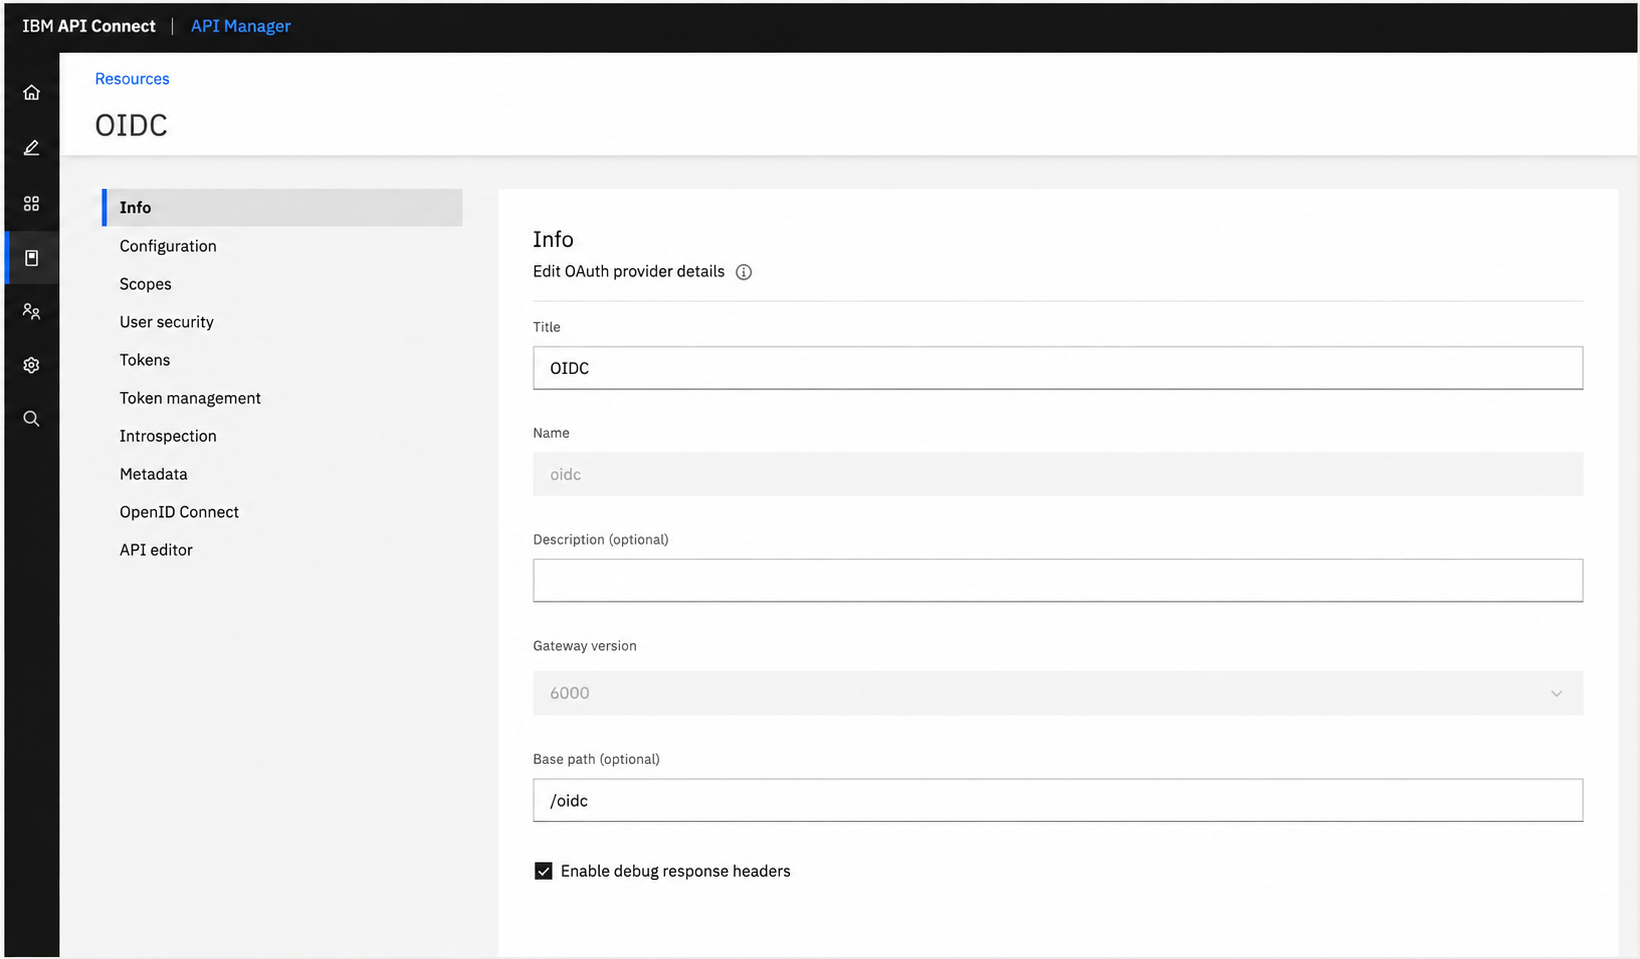
Task: Click the disabled Name field
Action: pos(1058,474)
